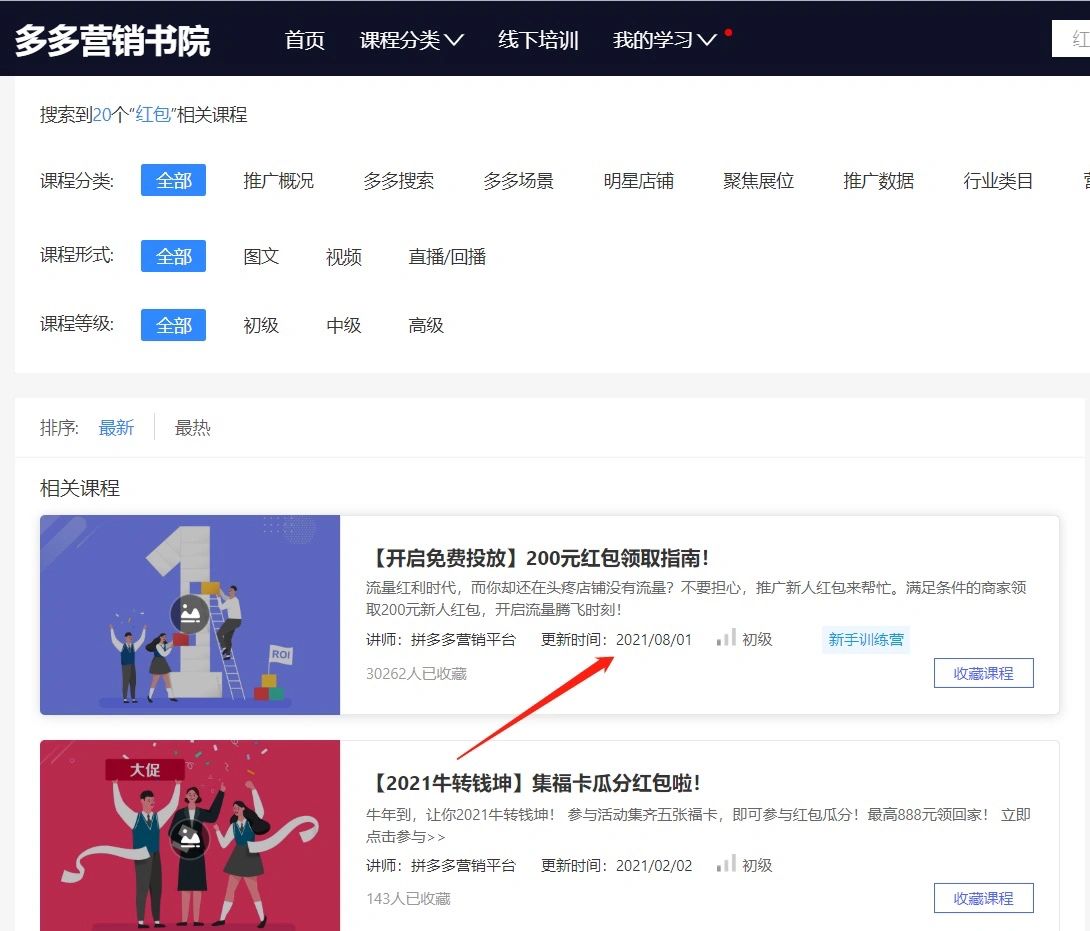
Task: Click the 30262人已收藏 count text
Action: point(416,673)
